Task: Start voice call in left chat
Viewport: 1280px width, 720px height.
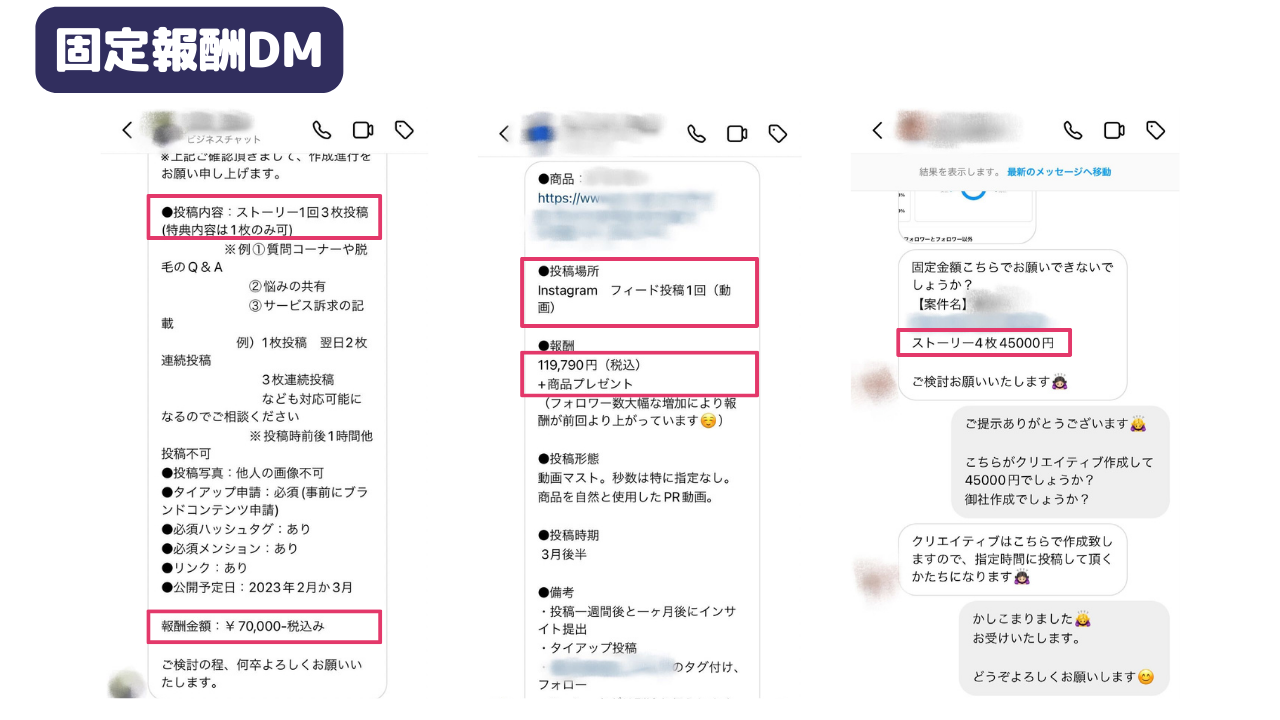Action: (x=321, y=130)
